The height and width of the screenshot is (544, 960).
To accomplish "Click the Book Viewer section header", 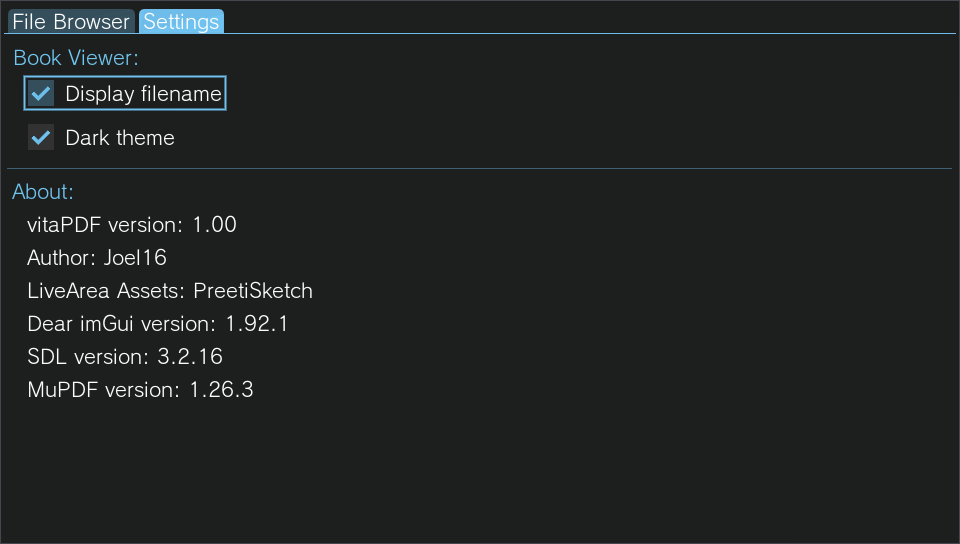I will (76, 58).
